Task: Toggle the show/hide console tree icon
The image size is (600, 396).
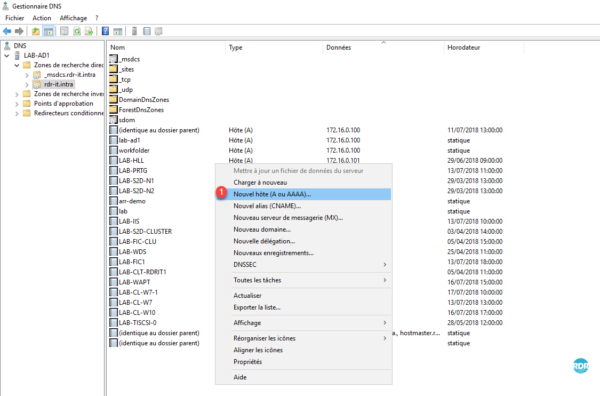Action: click(48, 31)
